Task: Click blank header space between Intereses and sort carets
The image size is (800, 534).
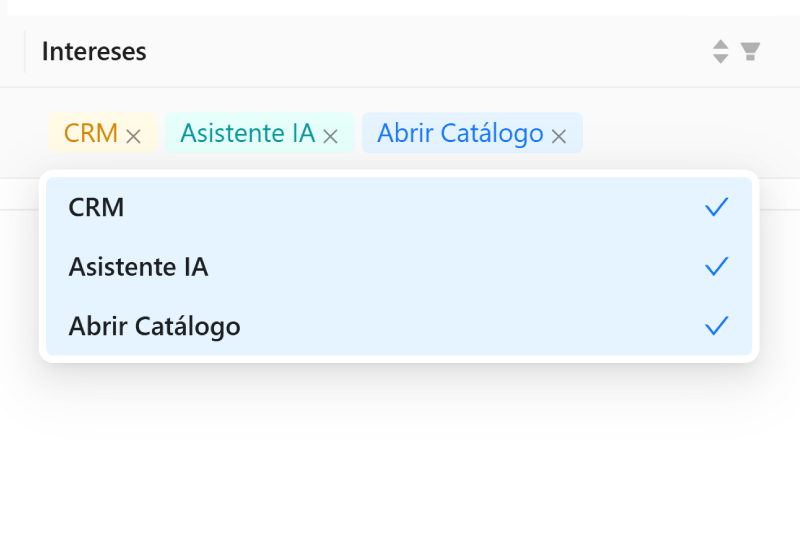Action: pos(420,51)
